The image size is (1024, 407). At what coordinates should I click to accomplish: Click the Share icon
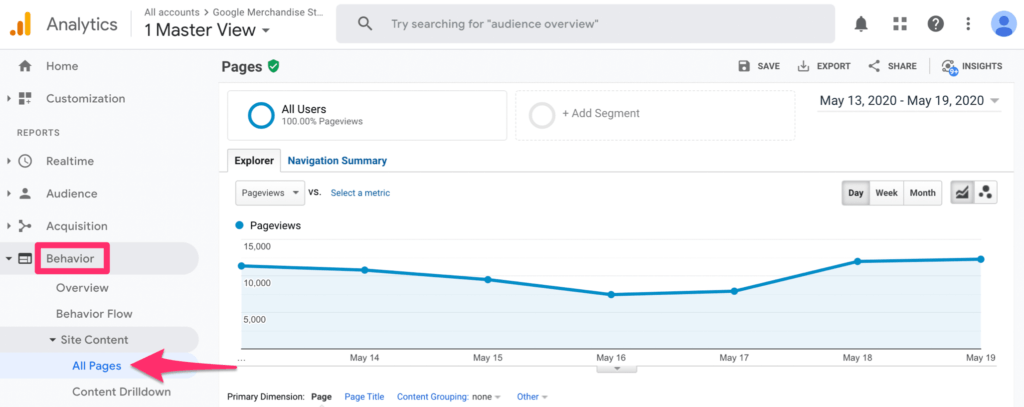874,66
